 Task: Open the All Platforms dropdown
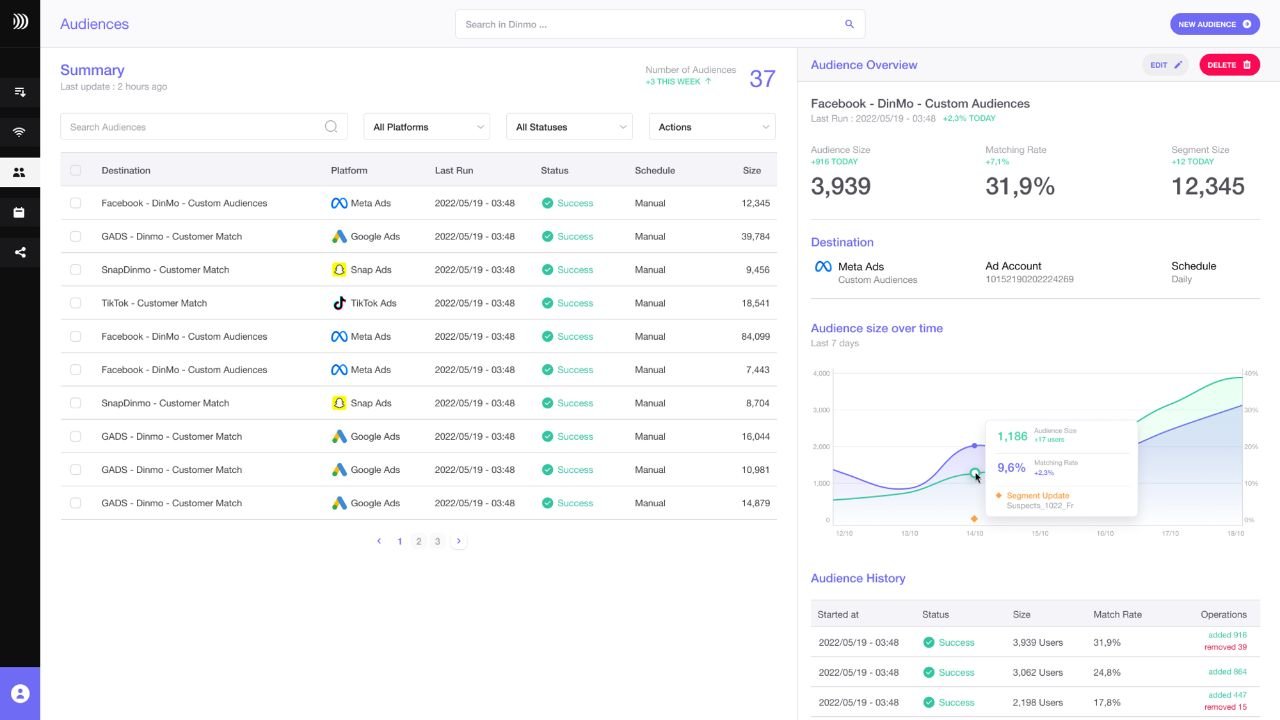coord(426,127)
